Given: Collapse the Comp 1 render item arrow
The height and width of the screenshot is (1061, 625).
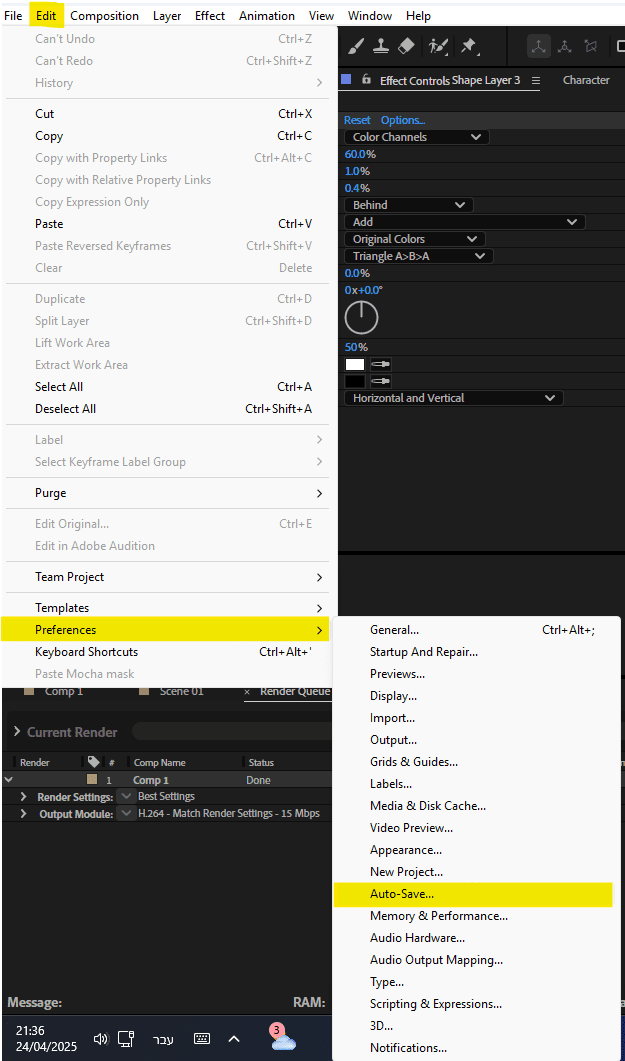Looking at the screenshot, I should (x=9, y=779).
